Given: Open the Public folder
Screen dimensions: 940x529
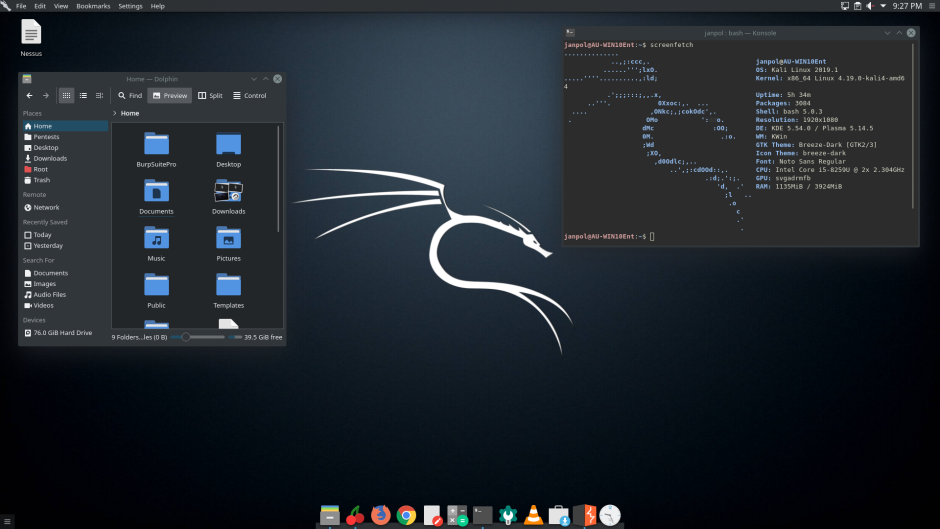Looking at the screenshot, I should tap(156, 291).
